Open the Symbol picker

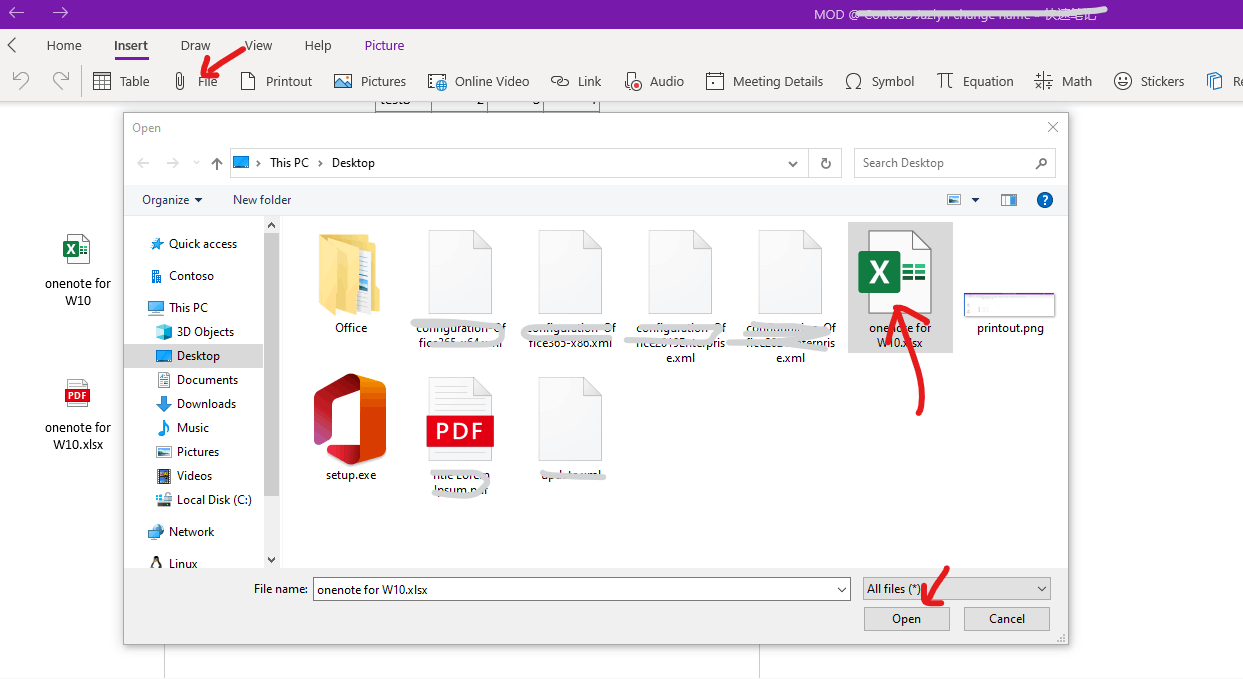(879, 81)
